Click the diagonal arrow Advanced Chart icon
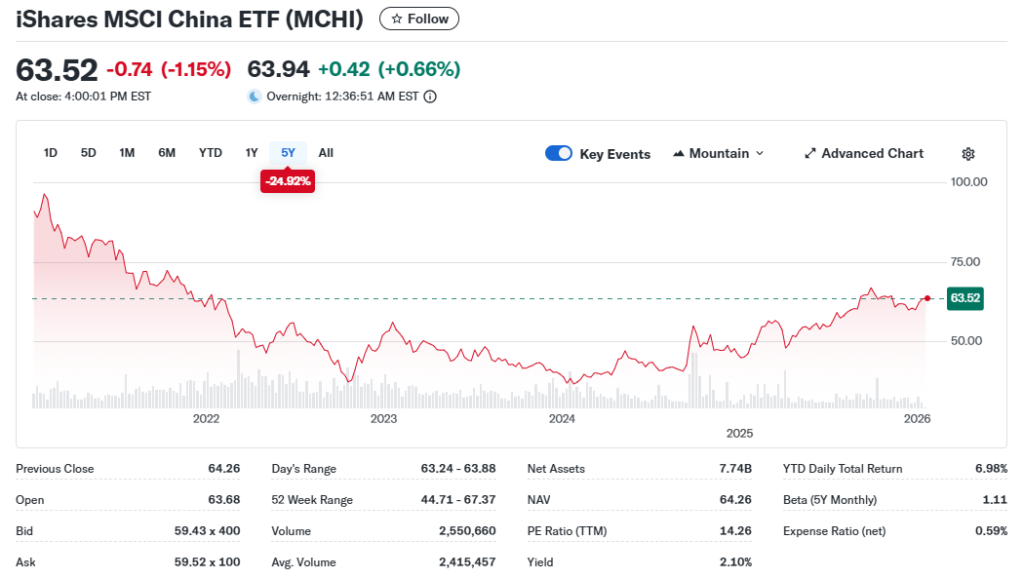This screenshot has width=1024, height=579. tap(810, 153)
